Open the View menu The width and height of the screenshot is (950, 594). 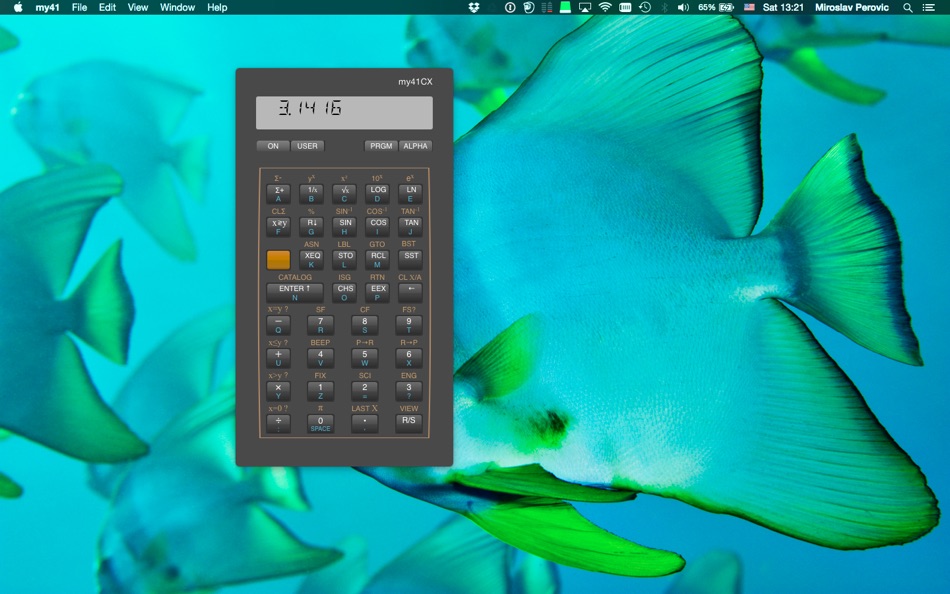click(138, 7)
